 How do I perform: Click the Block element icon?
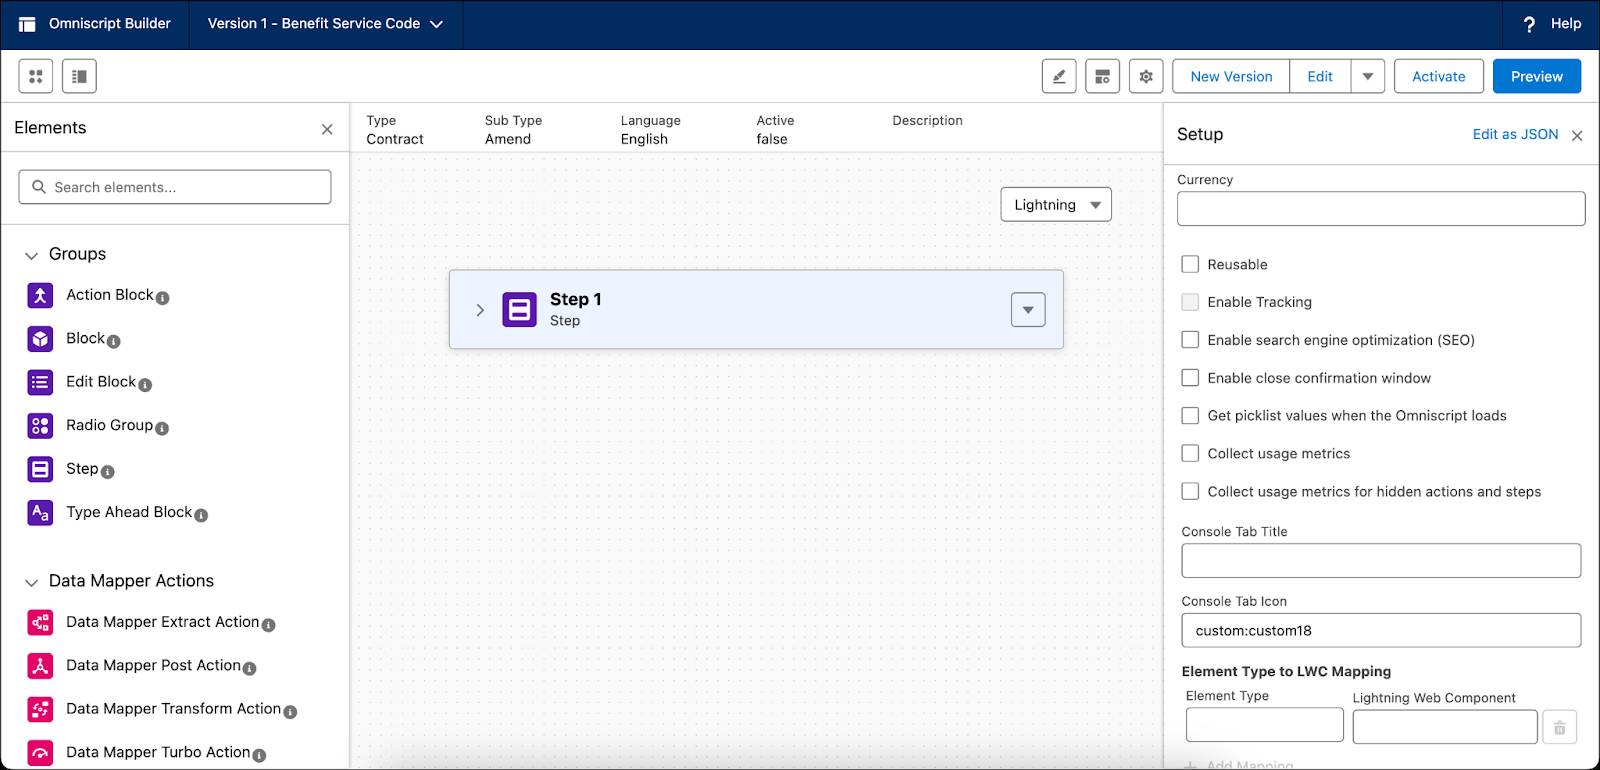(40, 339)
